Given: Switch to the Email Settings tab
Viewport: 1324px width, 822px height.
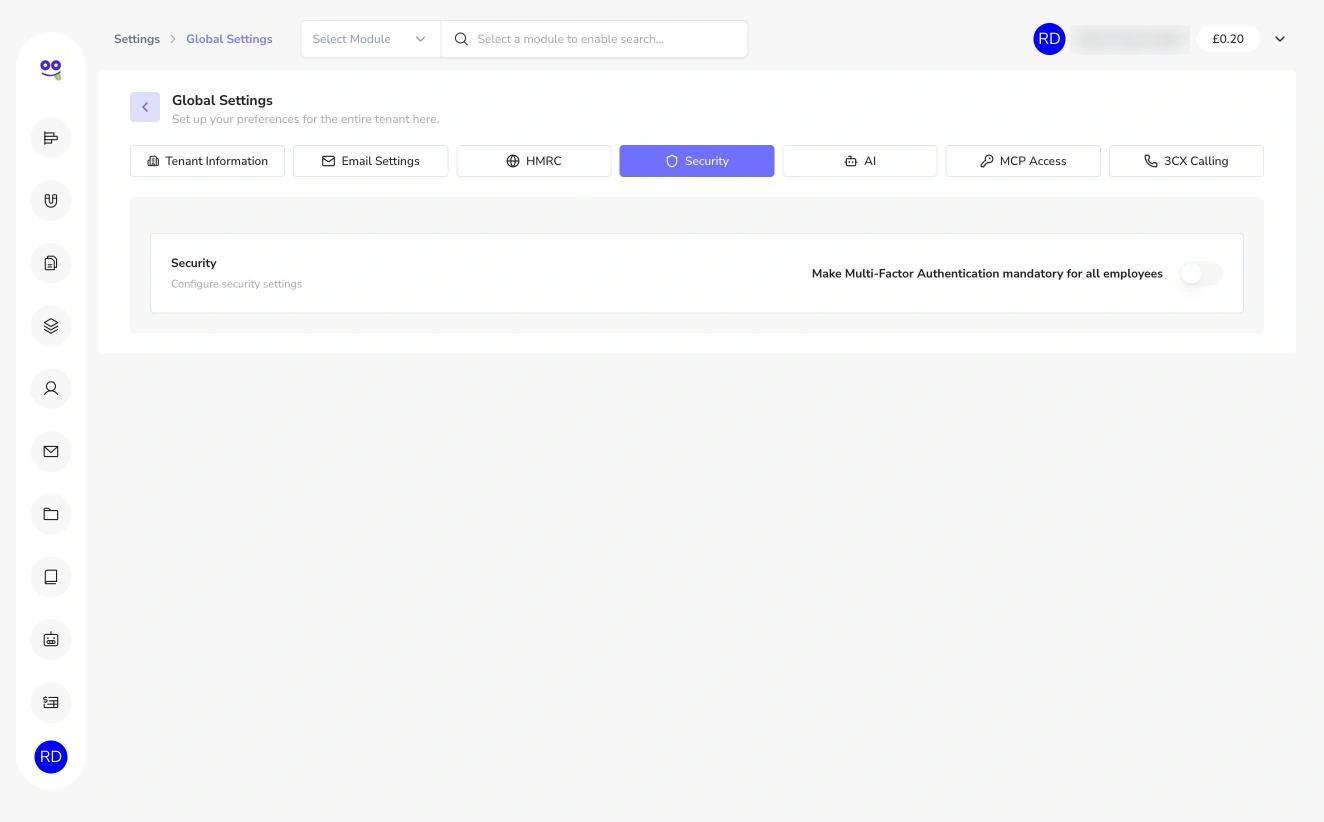Looking at the screenshot, I should (x=370, y=161).
